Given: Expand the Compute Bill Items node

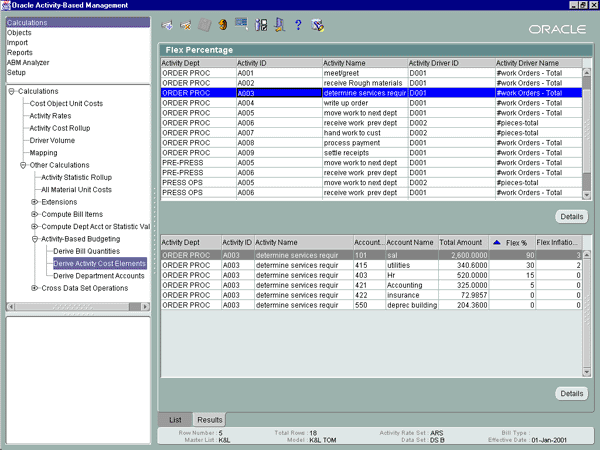Looking at the screenshot, I should point(35,214).
